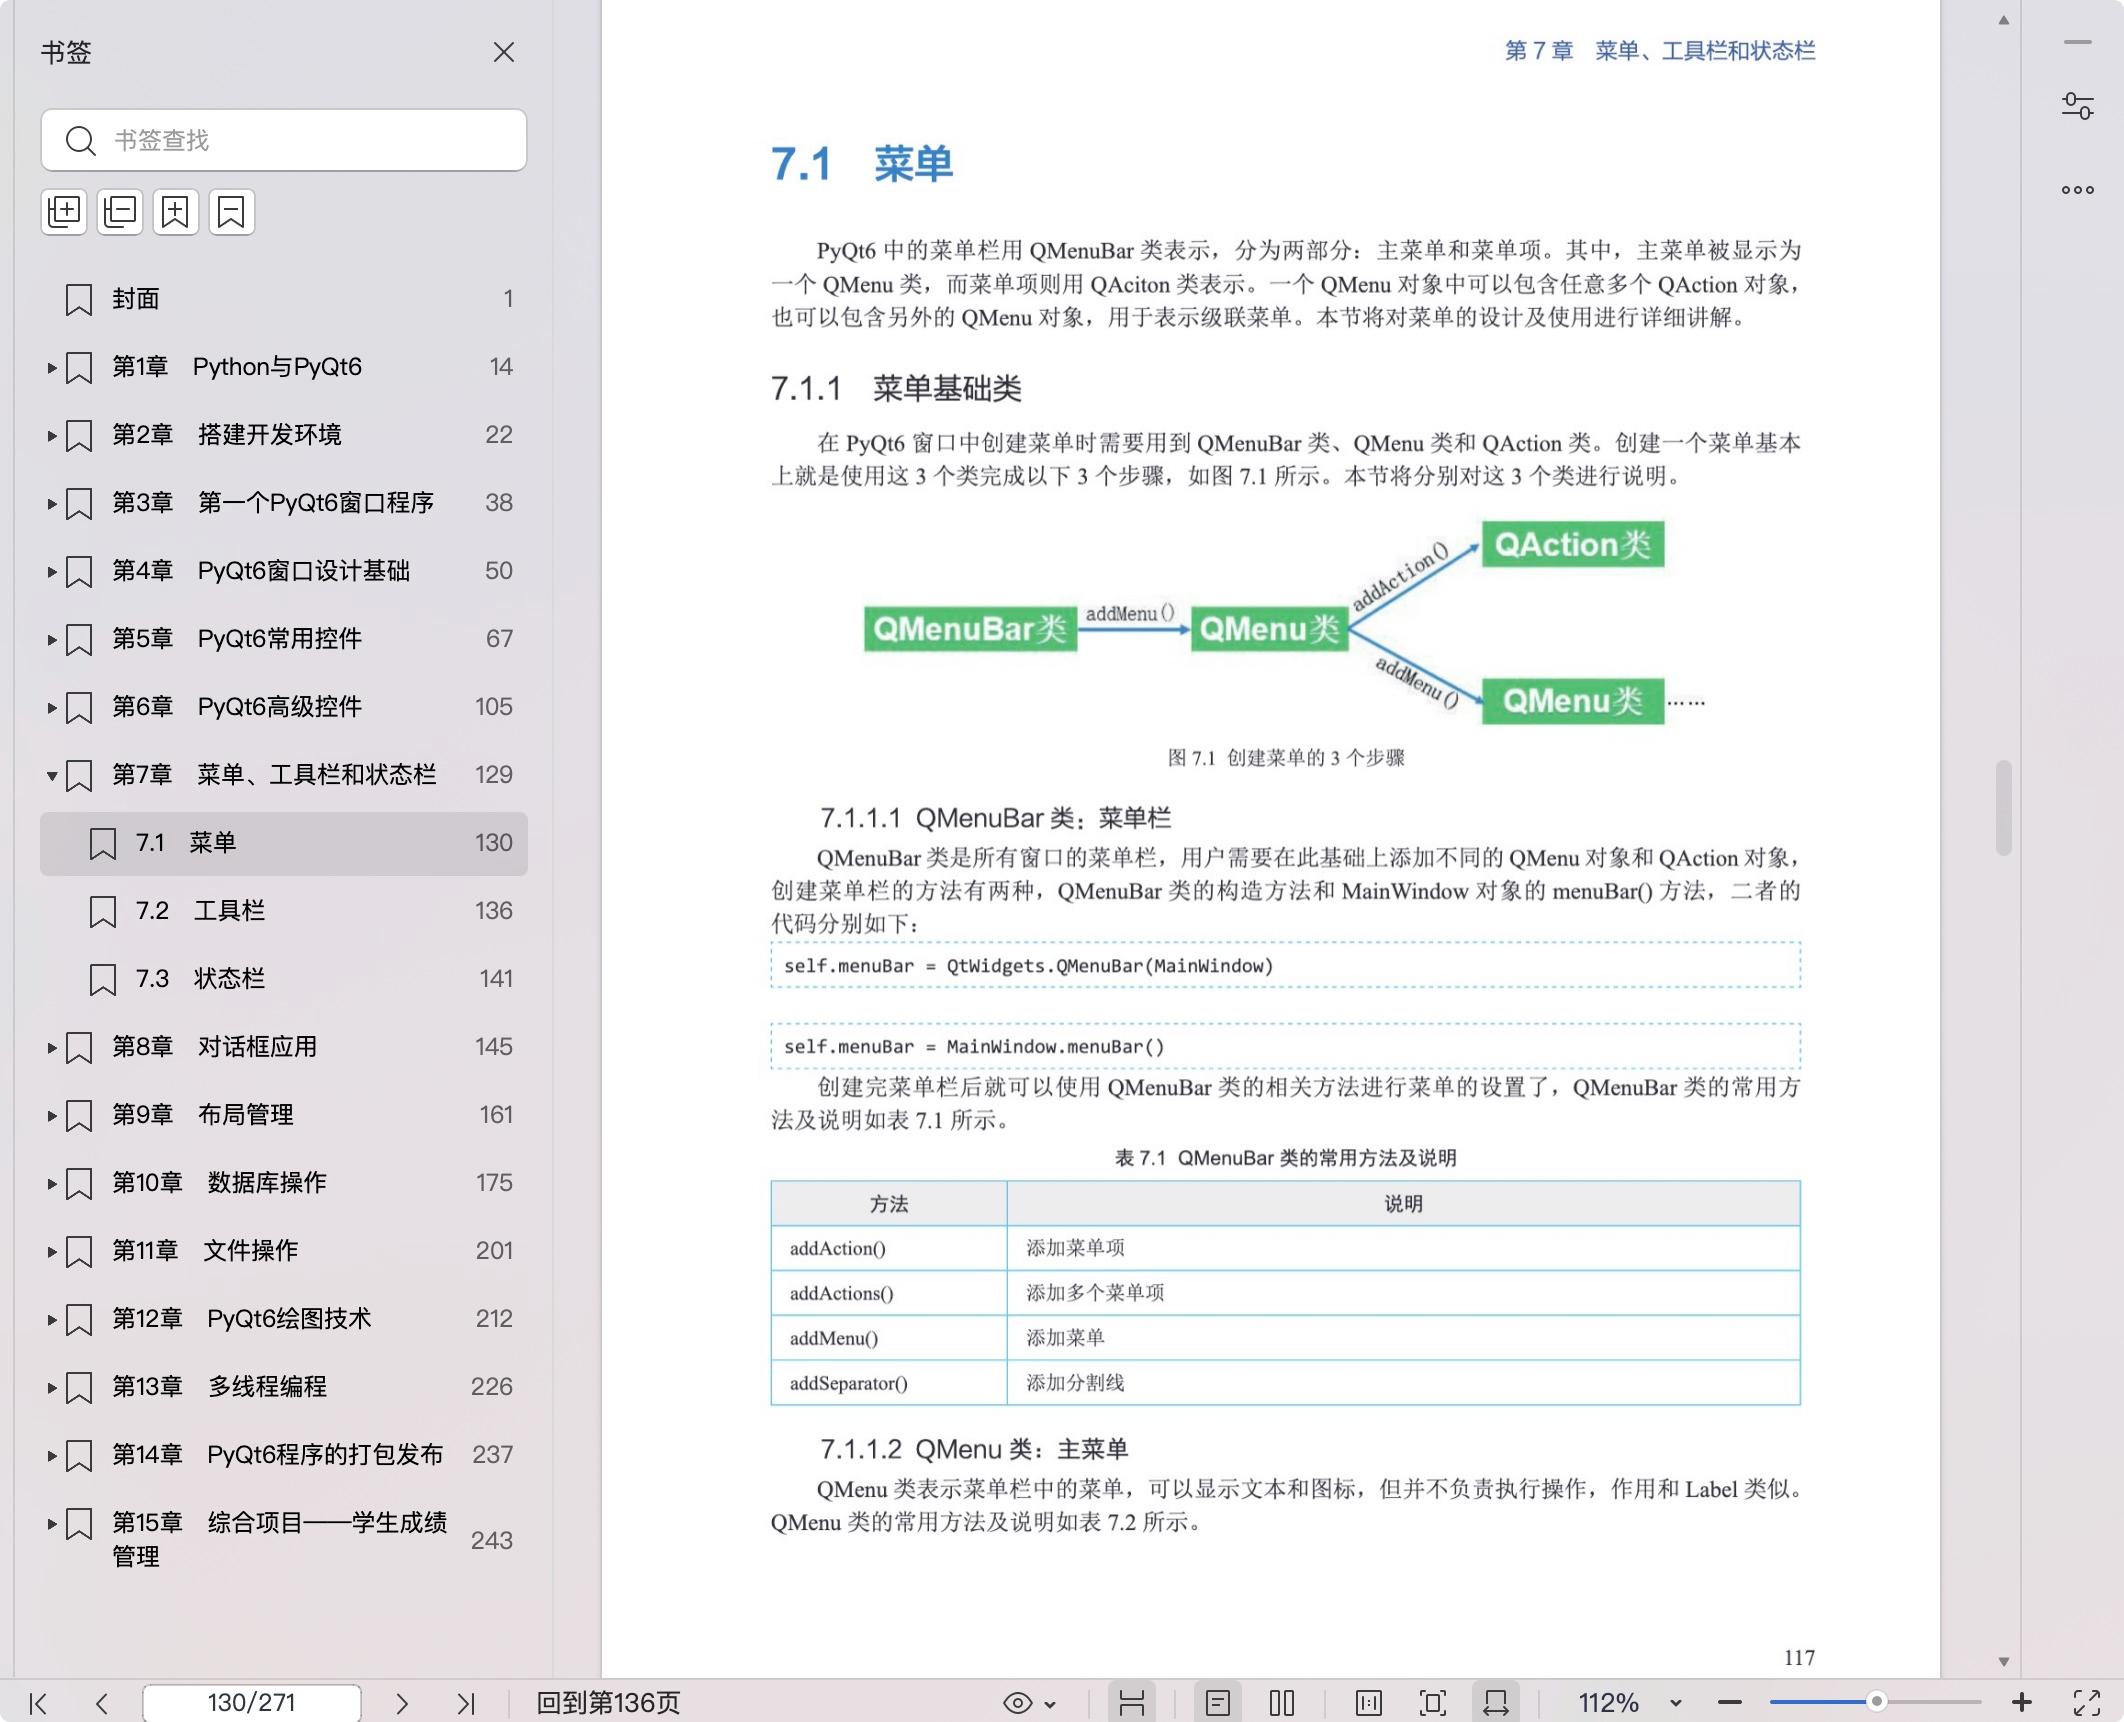Click the 130/271 page number field
The width and height of the screenshot is (2124, 1722).
252,1703
